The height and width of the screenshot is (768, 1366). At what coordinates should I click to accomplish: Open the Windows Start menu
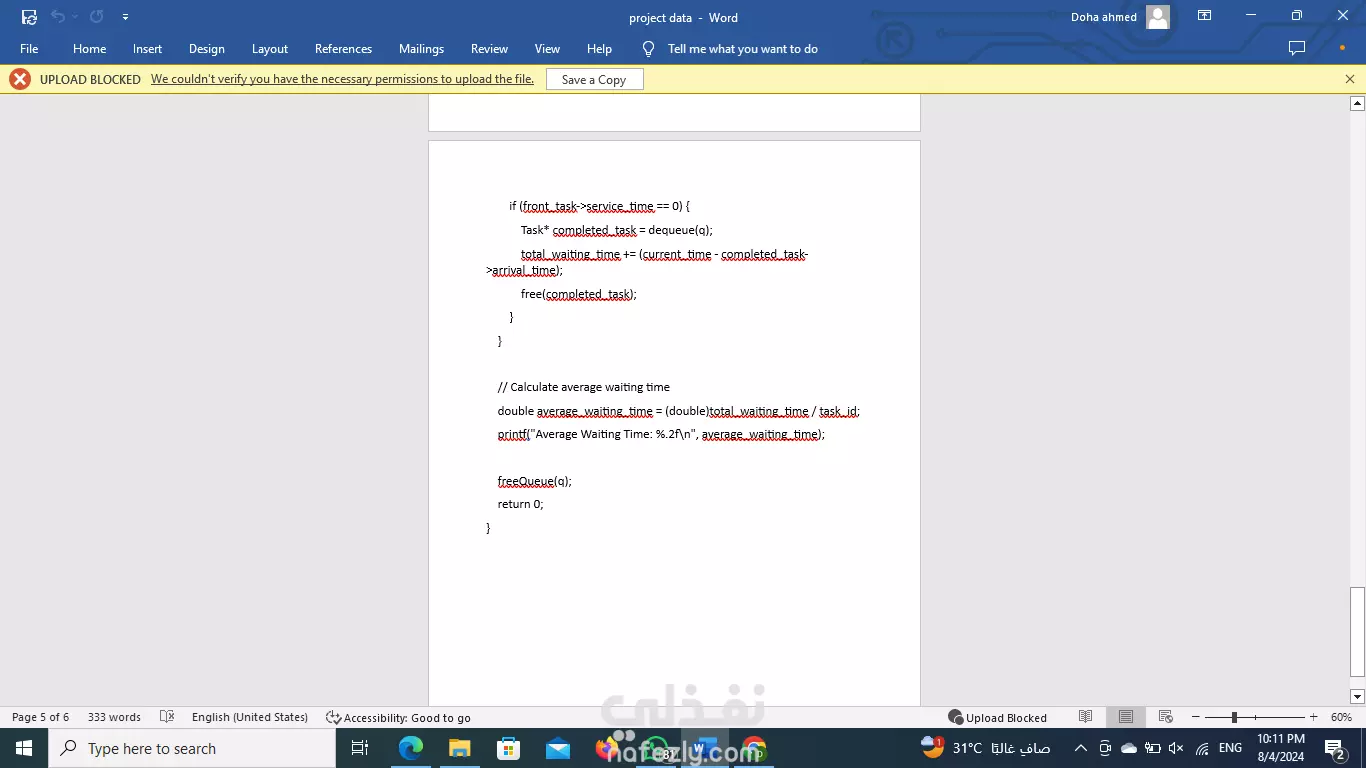point(23,748)
